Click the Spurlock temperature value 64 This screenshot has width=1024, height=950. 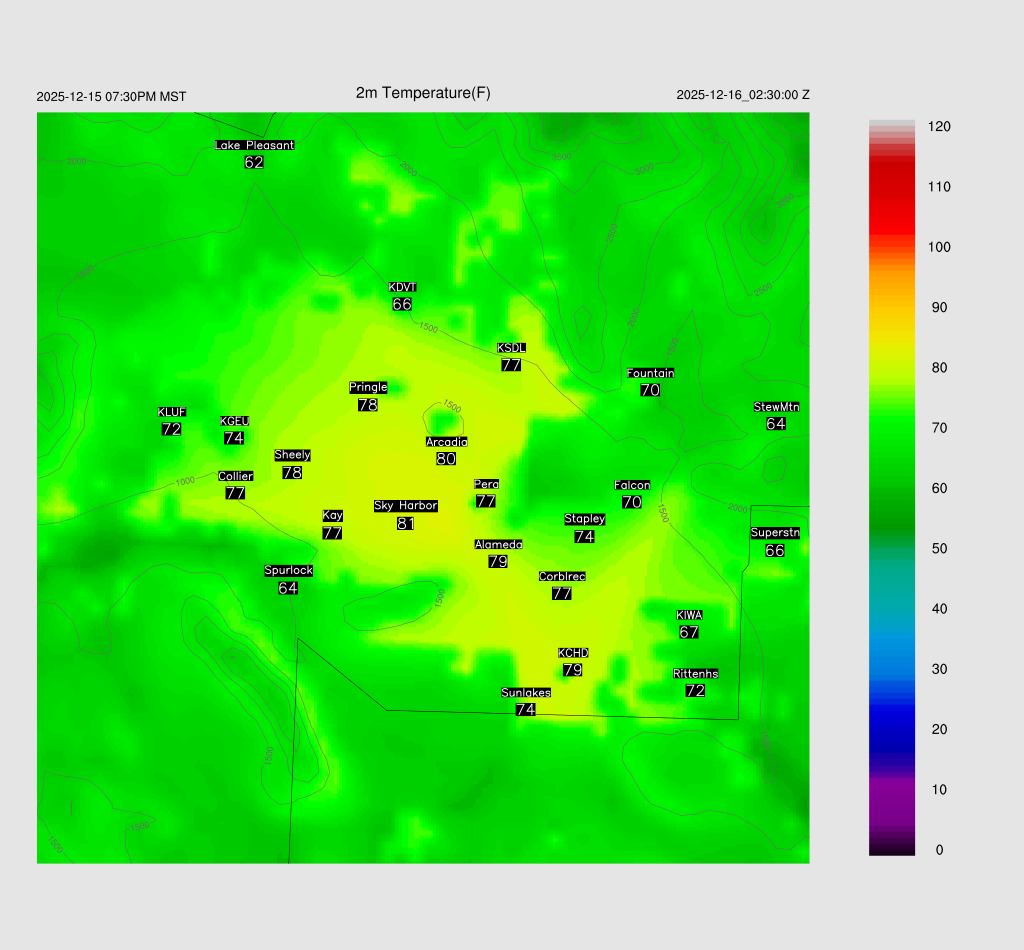point(288,588)
